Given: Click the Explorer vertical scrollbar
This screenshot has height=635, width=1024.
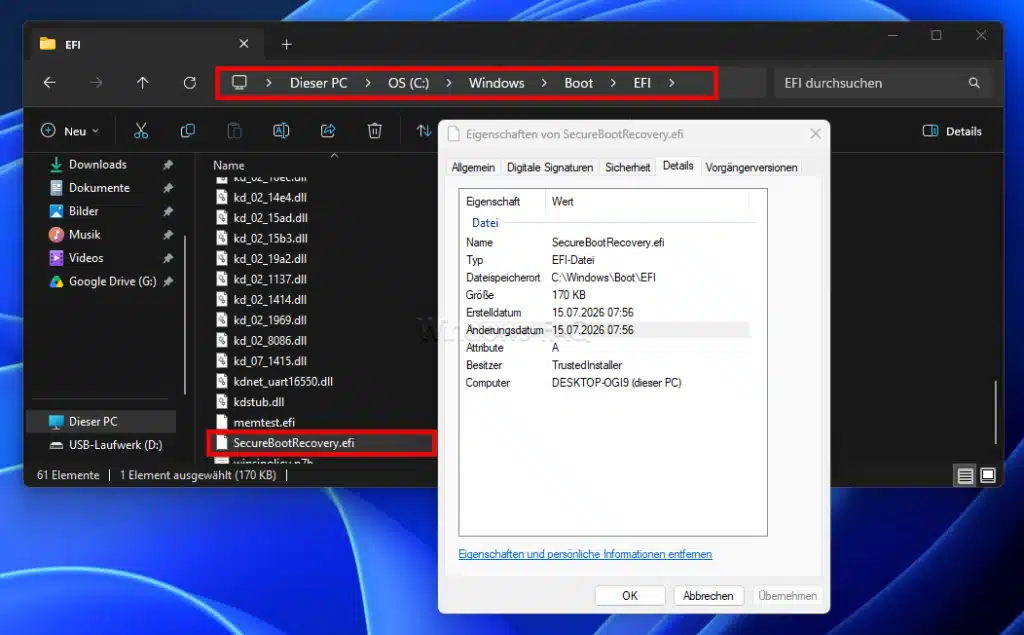Looking at the screenshot, I should click(995, 412).
